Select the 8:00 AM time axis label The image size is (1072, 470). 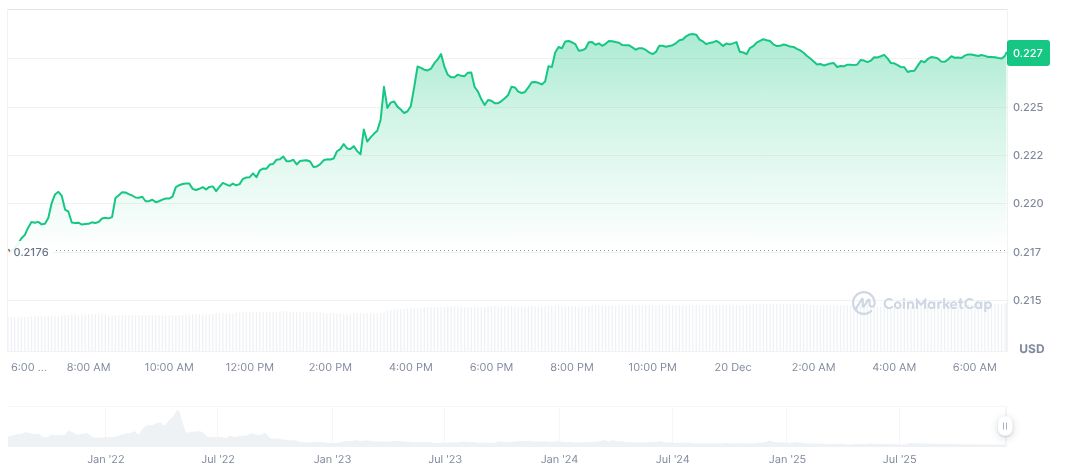click(88, 367)
